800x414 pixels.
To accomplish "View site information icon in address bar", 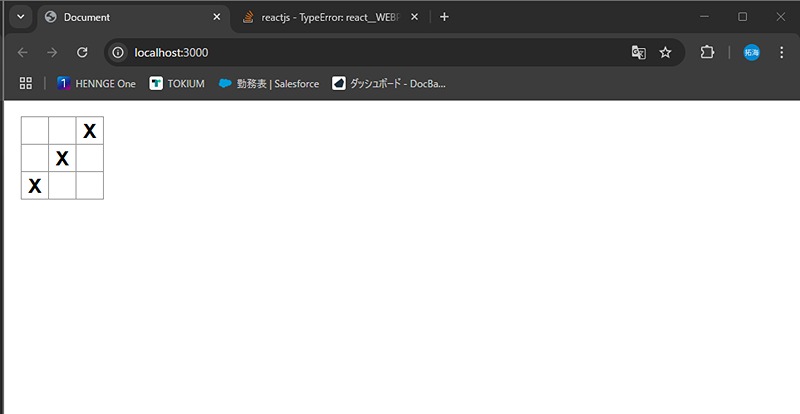I will [x=118, y=53].
